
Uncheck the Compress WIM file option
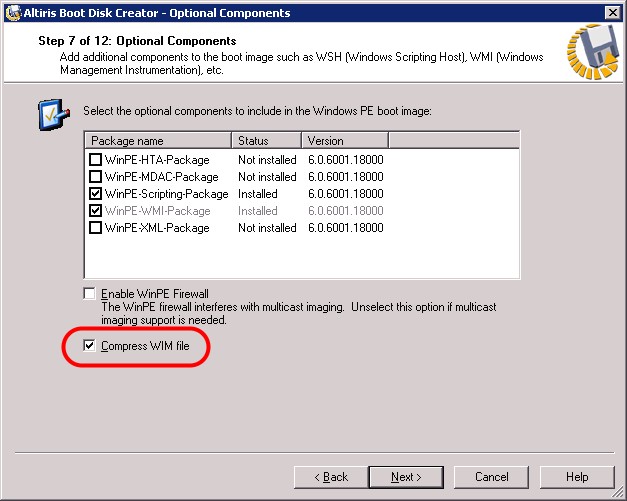[90, 345]
